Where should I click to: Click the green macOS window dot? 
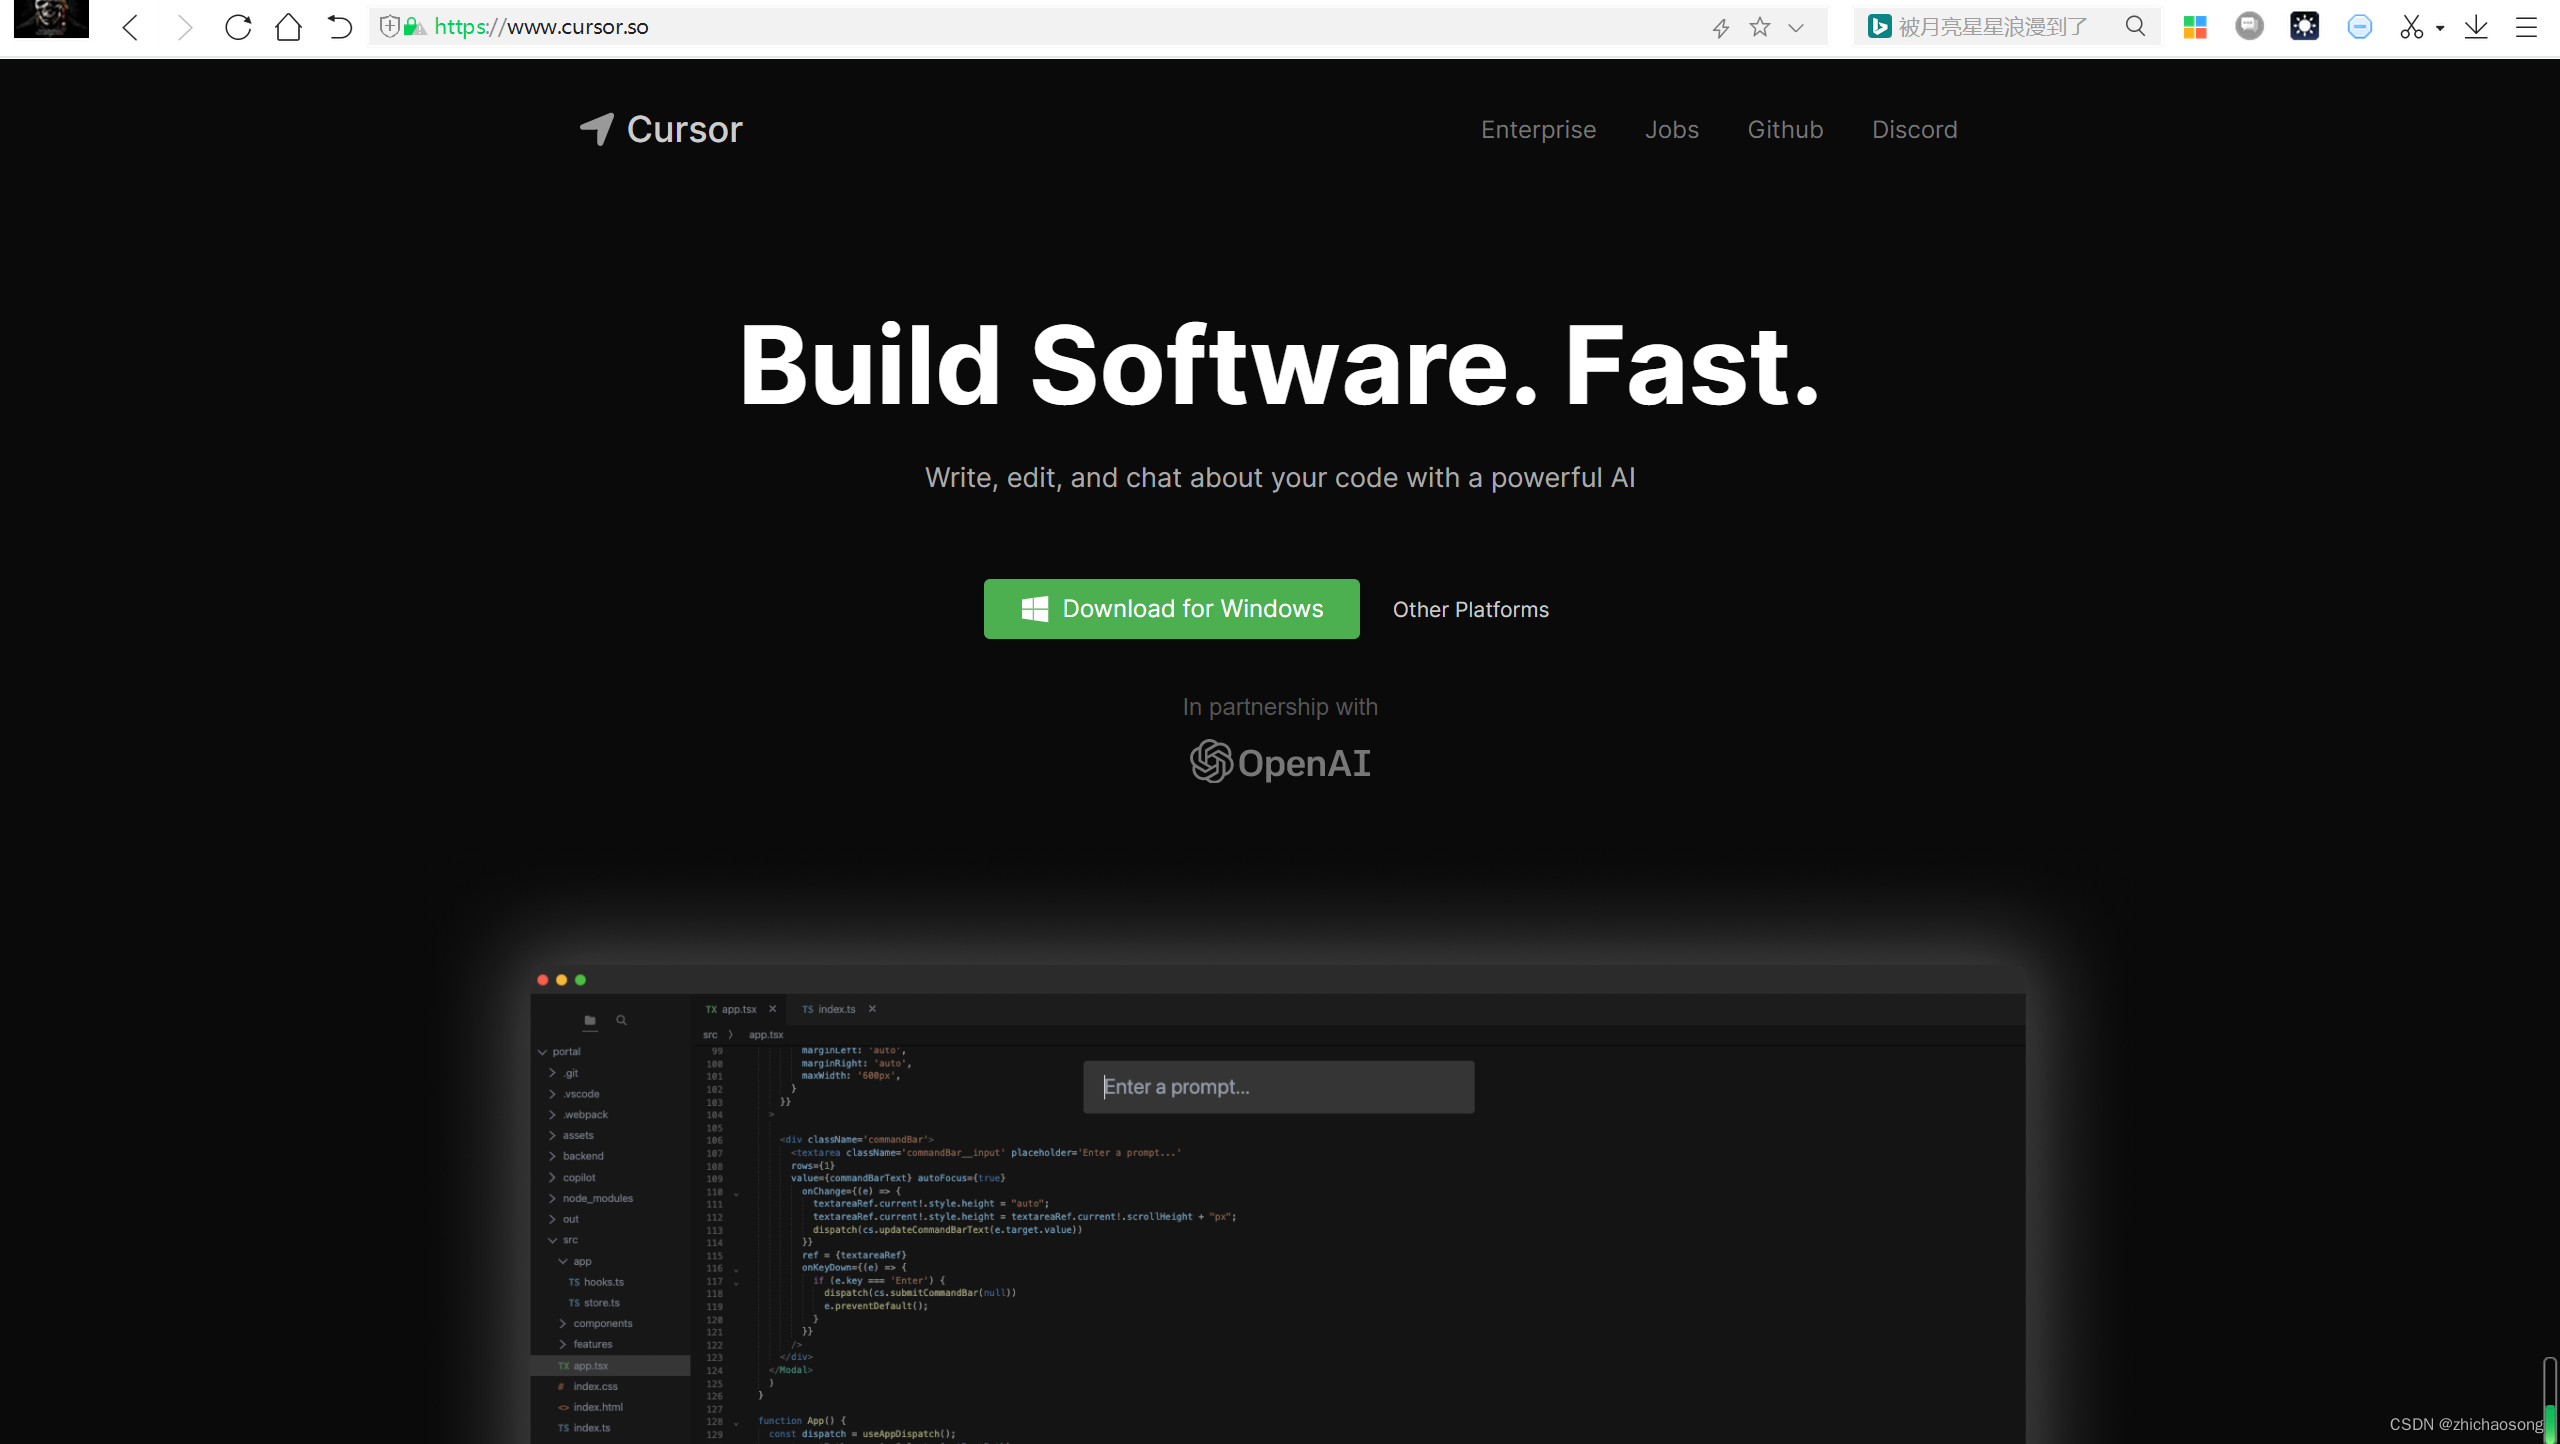pyautogui.click(x=580, y=980)
